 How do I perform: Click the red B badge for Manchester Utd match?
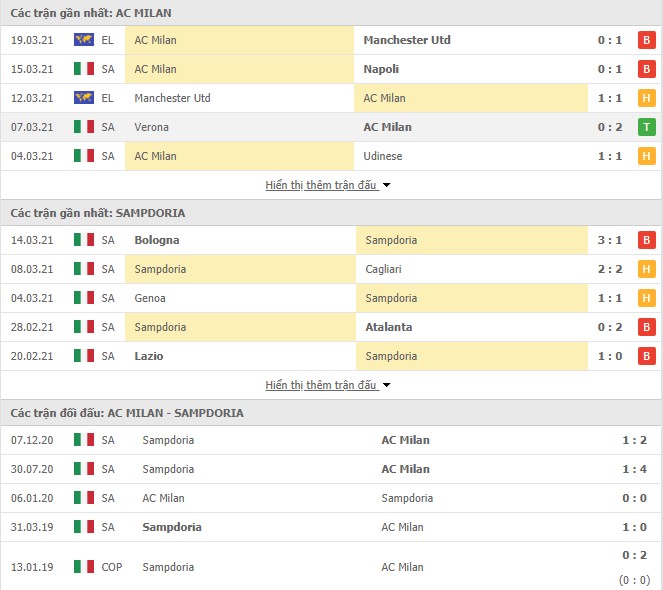647,40
